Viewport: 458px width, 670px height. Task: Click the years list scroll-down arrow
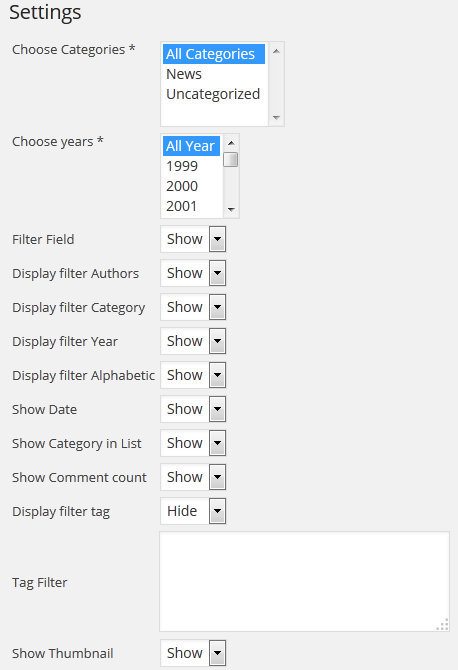[x=231, y=209]
